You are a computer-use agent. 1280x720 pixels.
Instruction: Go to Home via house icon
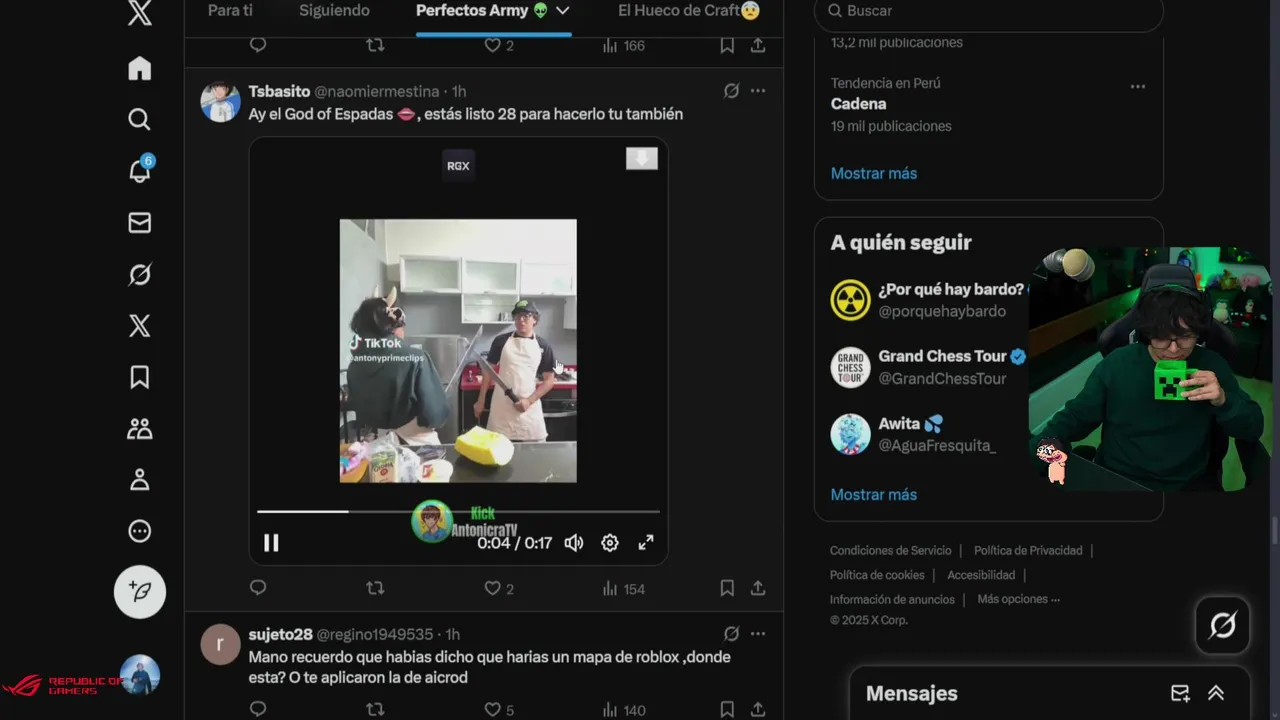click(140, 68)
